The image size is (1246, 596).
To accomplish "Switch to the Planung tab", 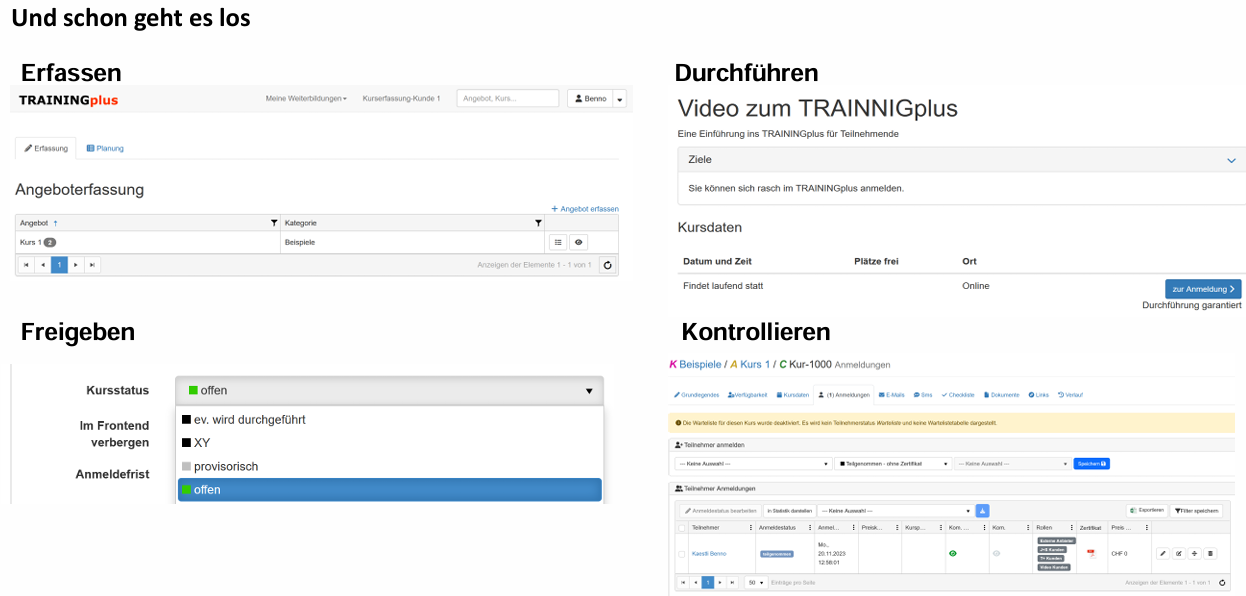I will click(105, 148).
